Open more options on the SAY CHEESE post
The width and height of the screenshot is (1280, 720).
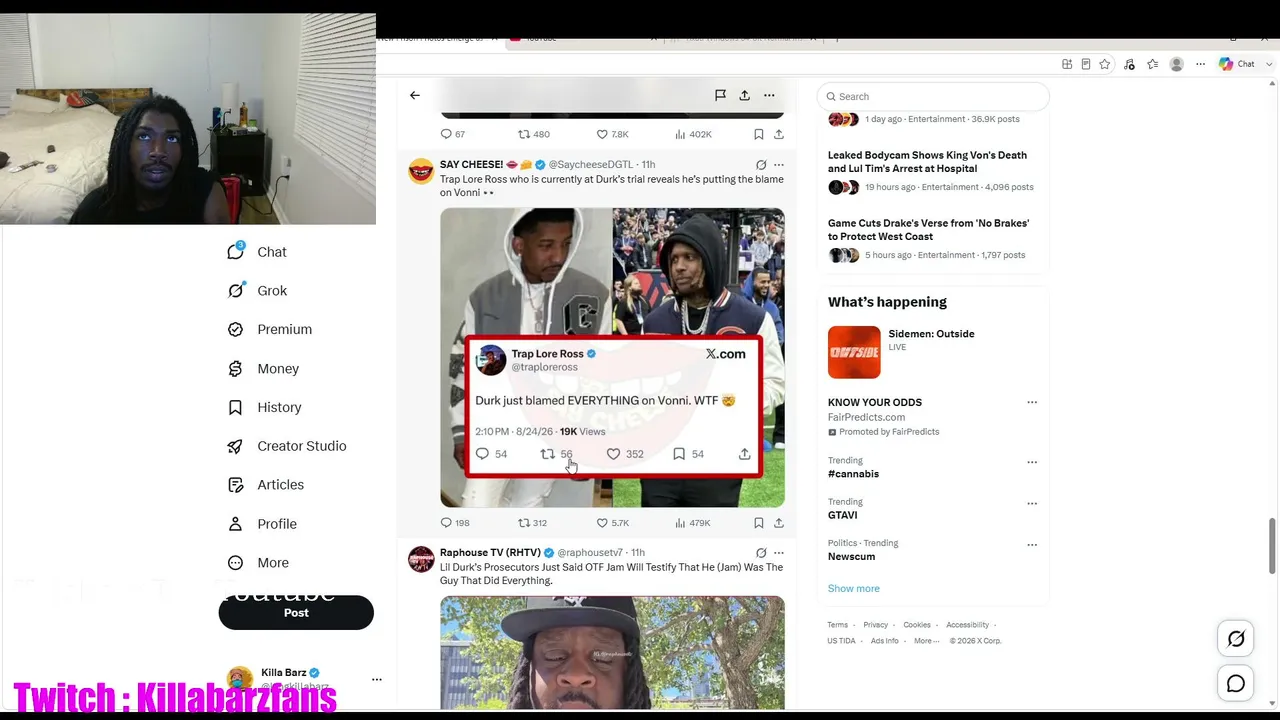pyautogui.click(x=779, y=165)
